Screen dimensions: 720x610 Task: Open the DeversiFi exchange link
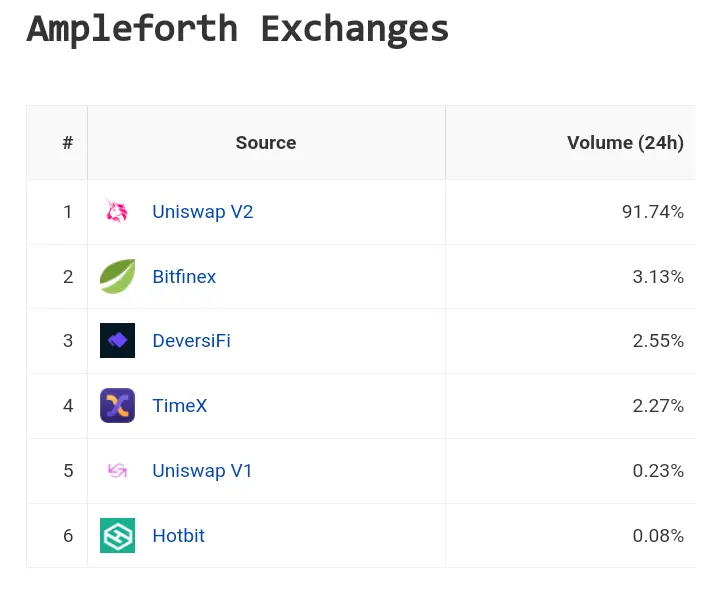[x=191, y=341]
